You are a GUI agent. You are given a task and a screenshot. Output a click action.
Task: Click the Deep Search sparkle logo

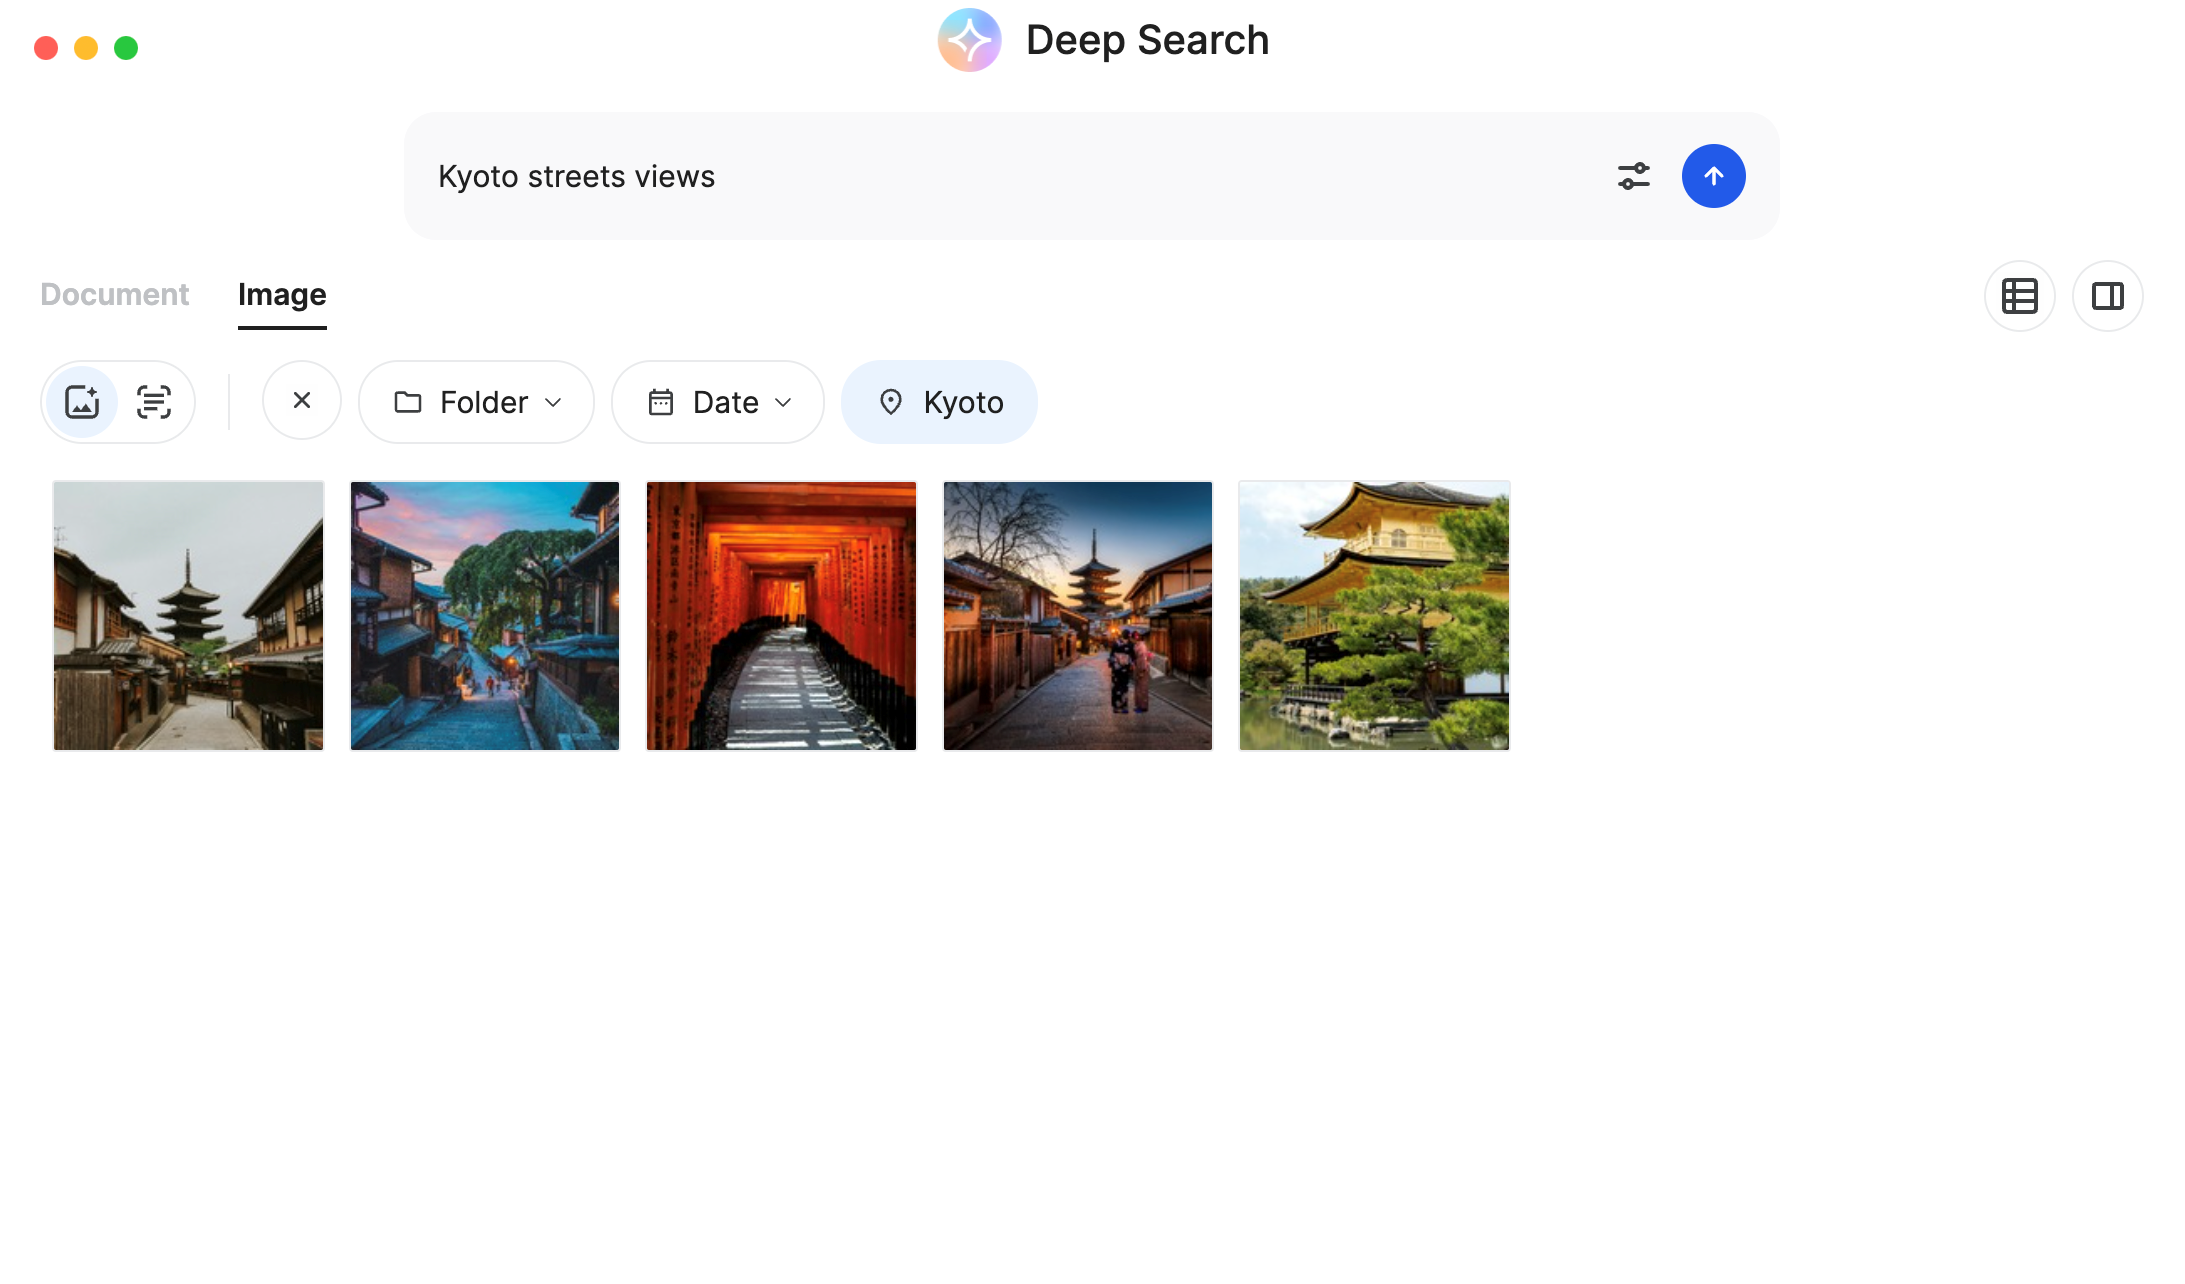[x=968, y=40]
